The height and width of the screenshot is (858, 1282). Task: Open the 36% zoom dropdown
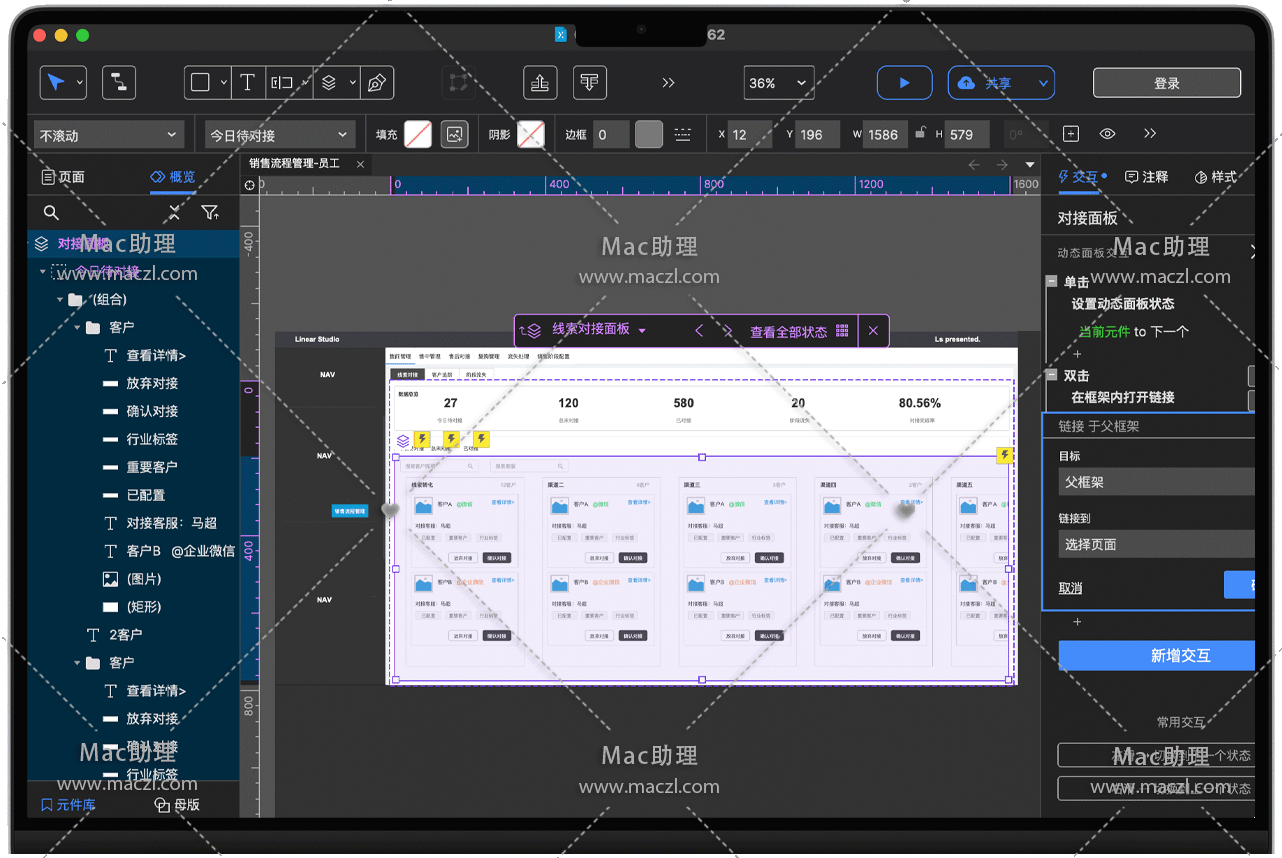pos(779,83)
